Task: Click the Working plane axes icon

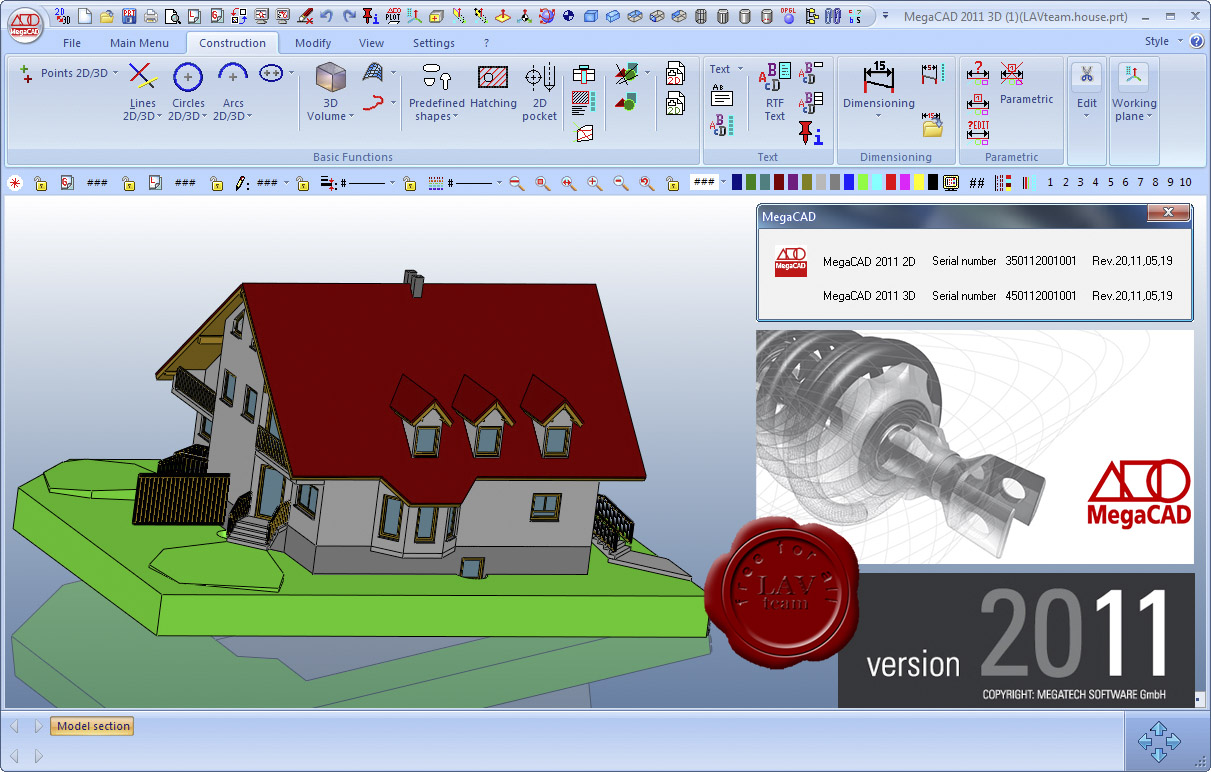Action: (x=1133, y=76)
